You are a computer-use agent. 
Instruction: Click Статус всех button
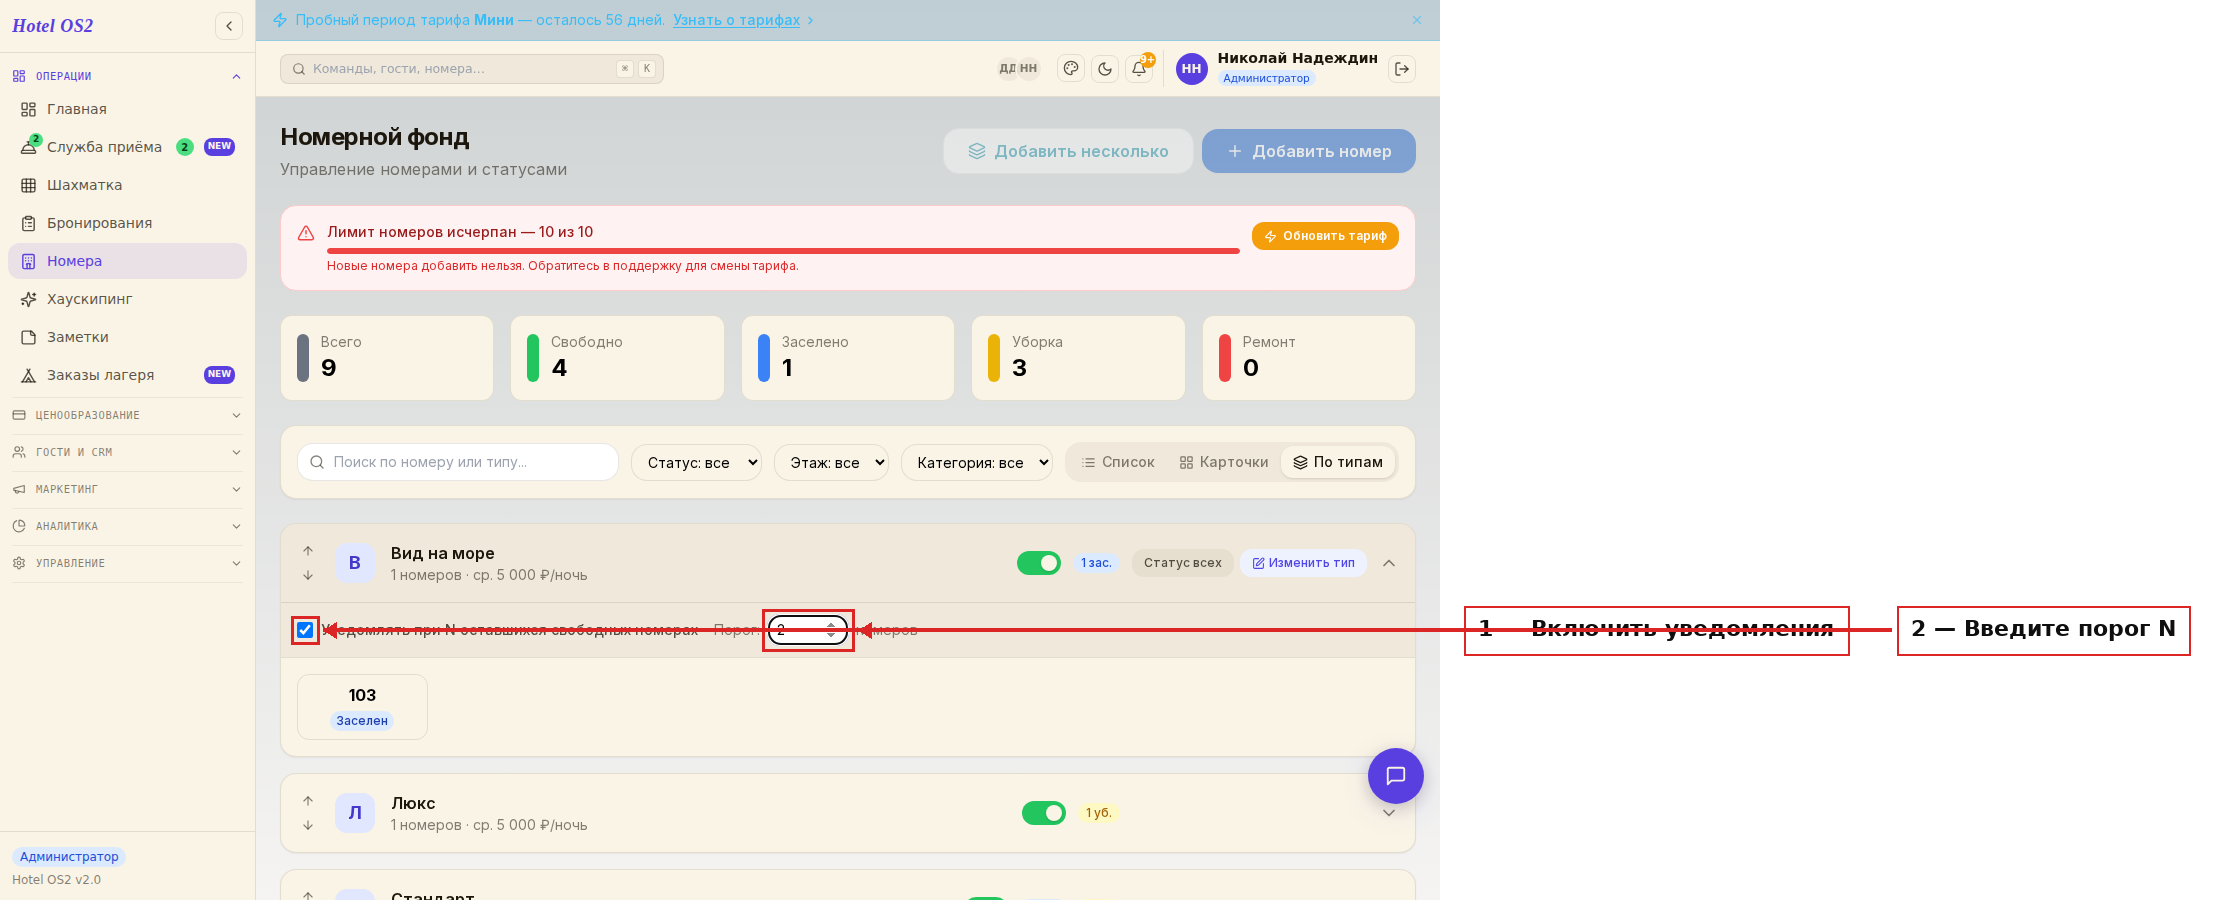[x=1183, y=563]
